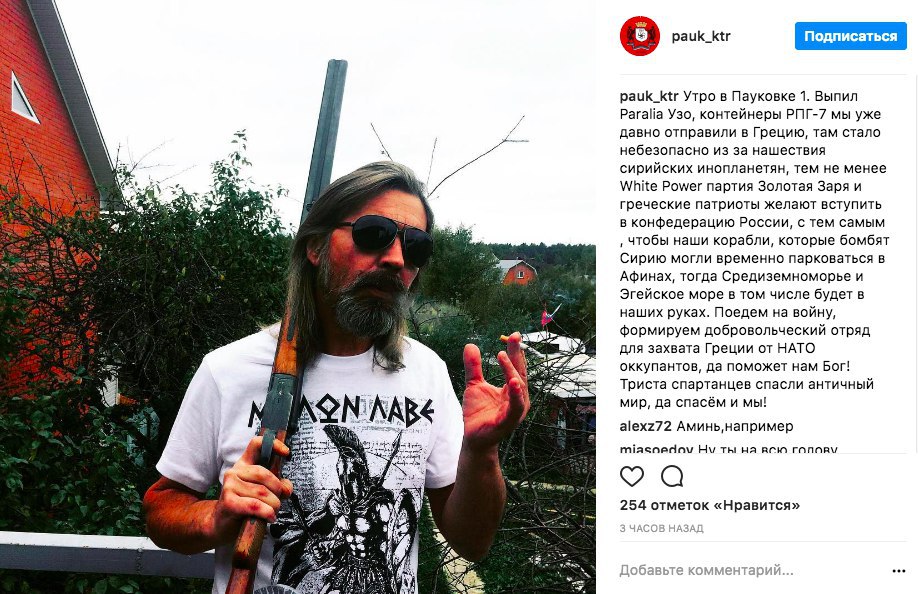Image resolution: width=918 pixels, height=594 pixels.
Task: Open the 3 часов назад timestamp
Action: tap(662, 528)
